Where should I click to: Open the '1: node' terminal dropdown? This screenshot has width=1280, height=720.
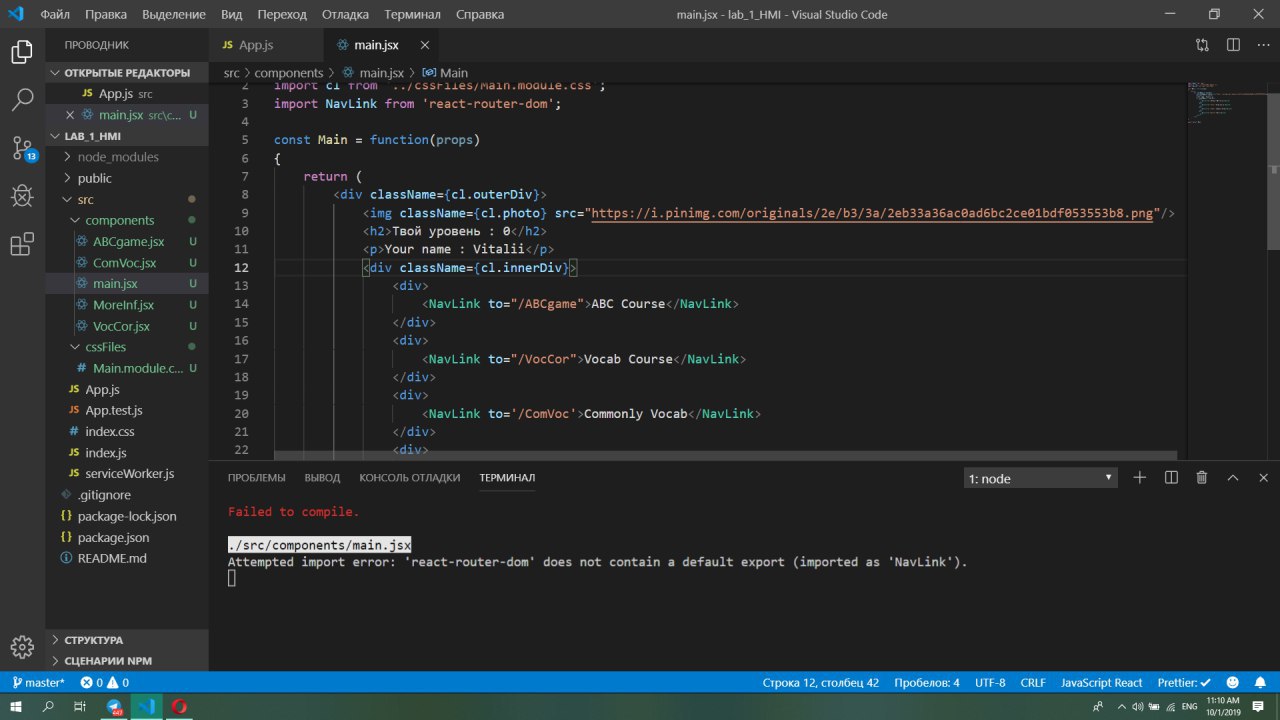tap(1040, 478)
